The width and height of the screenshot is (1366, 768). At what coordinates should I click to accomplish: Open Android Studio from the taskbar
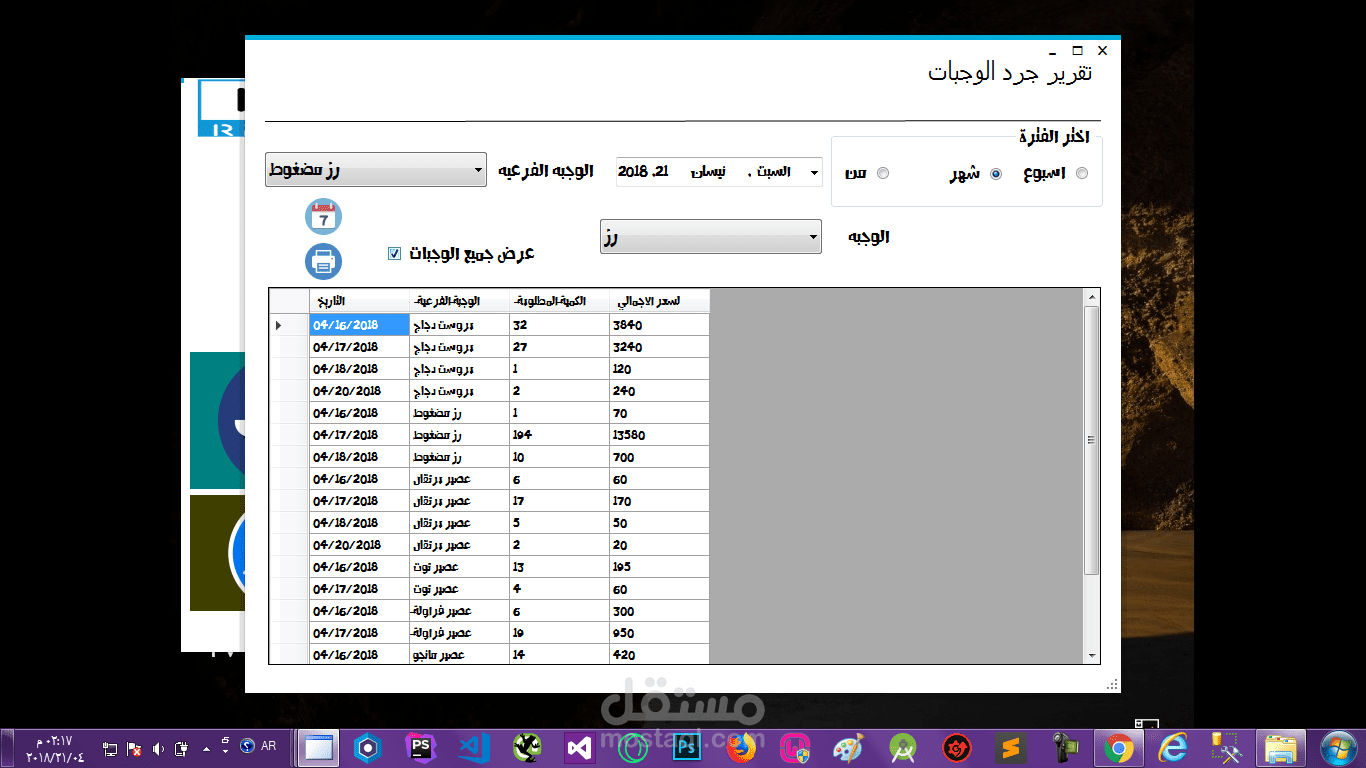(903, 748)
